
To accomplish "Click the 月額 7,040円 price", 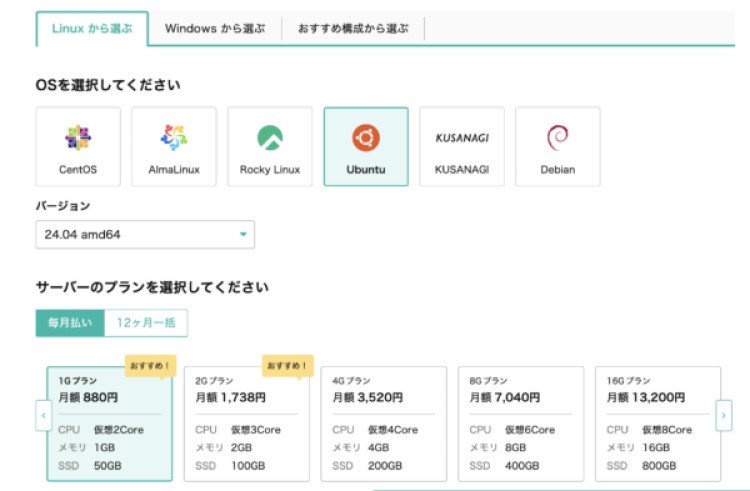I will pos(505,397).
